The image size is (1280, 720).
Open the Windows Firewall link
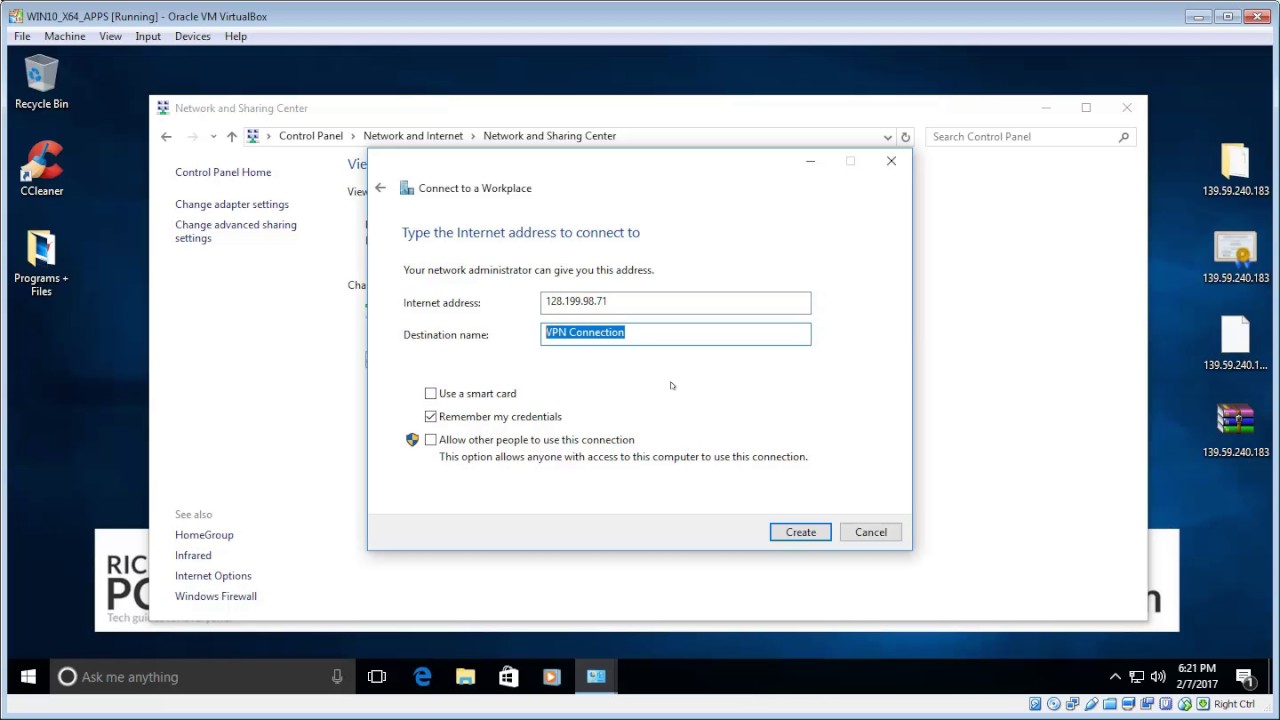(216, 596)
